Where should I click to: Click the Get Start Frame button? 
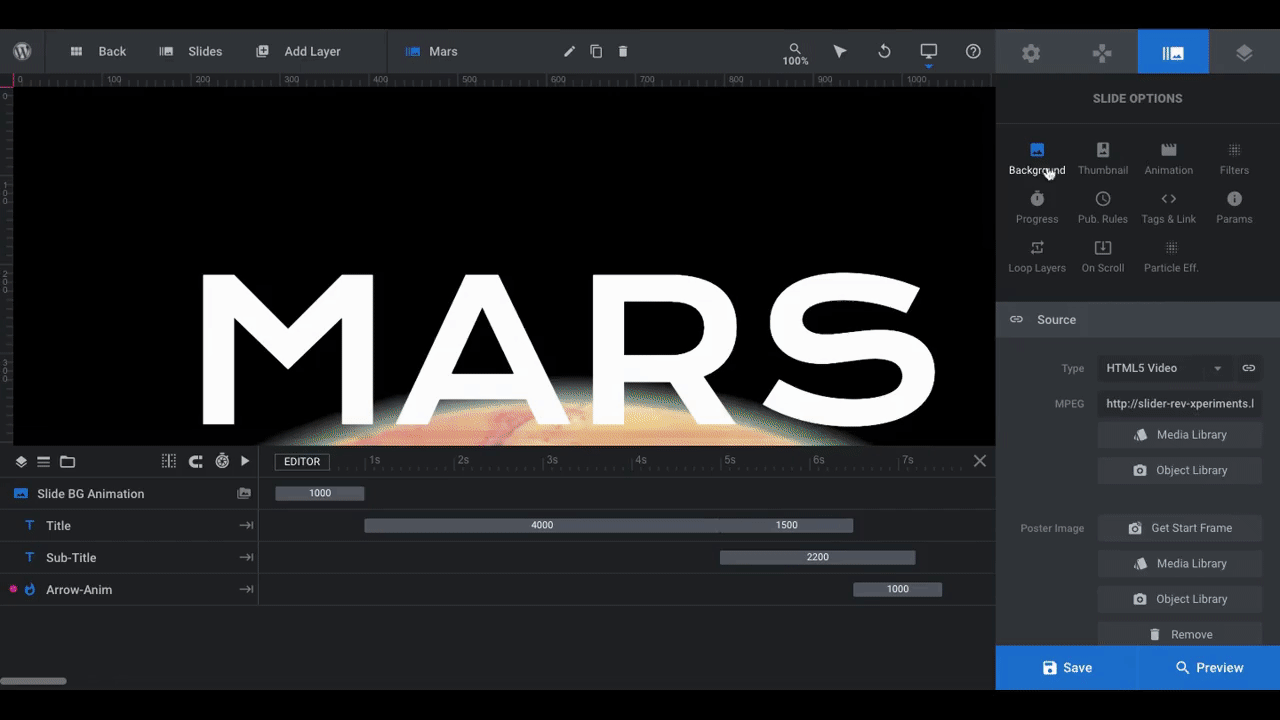(x=1180, y=528)
